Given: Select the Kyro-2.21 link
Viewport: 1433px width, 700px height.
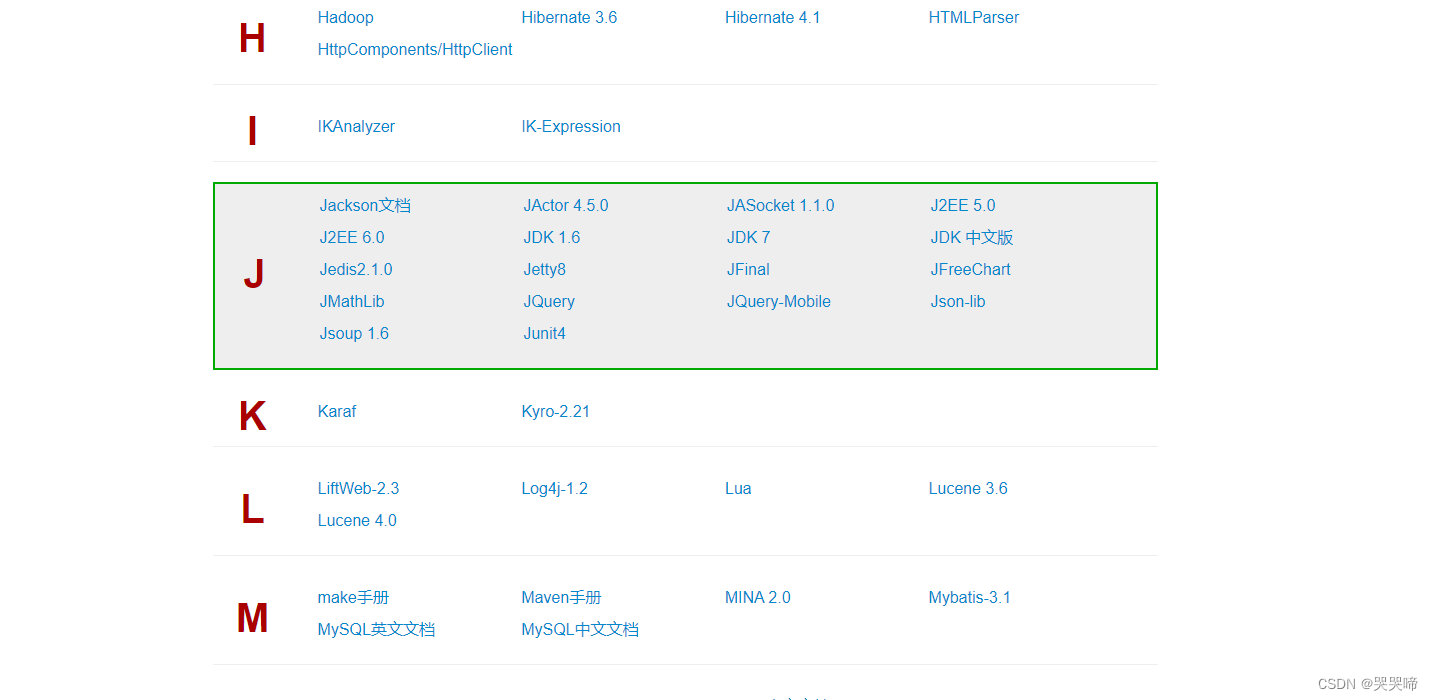Looking at the screenshot, I should coord(555,411).
